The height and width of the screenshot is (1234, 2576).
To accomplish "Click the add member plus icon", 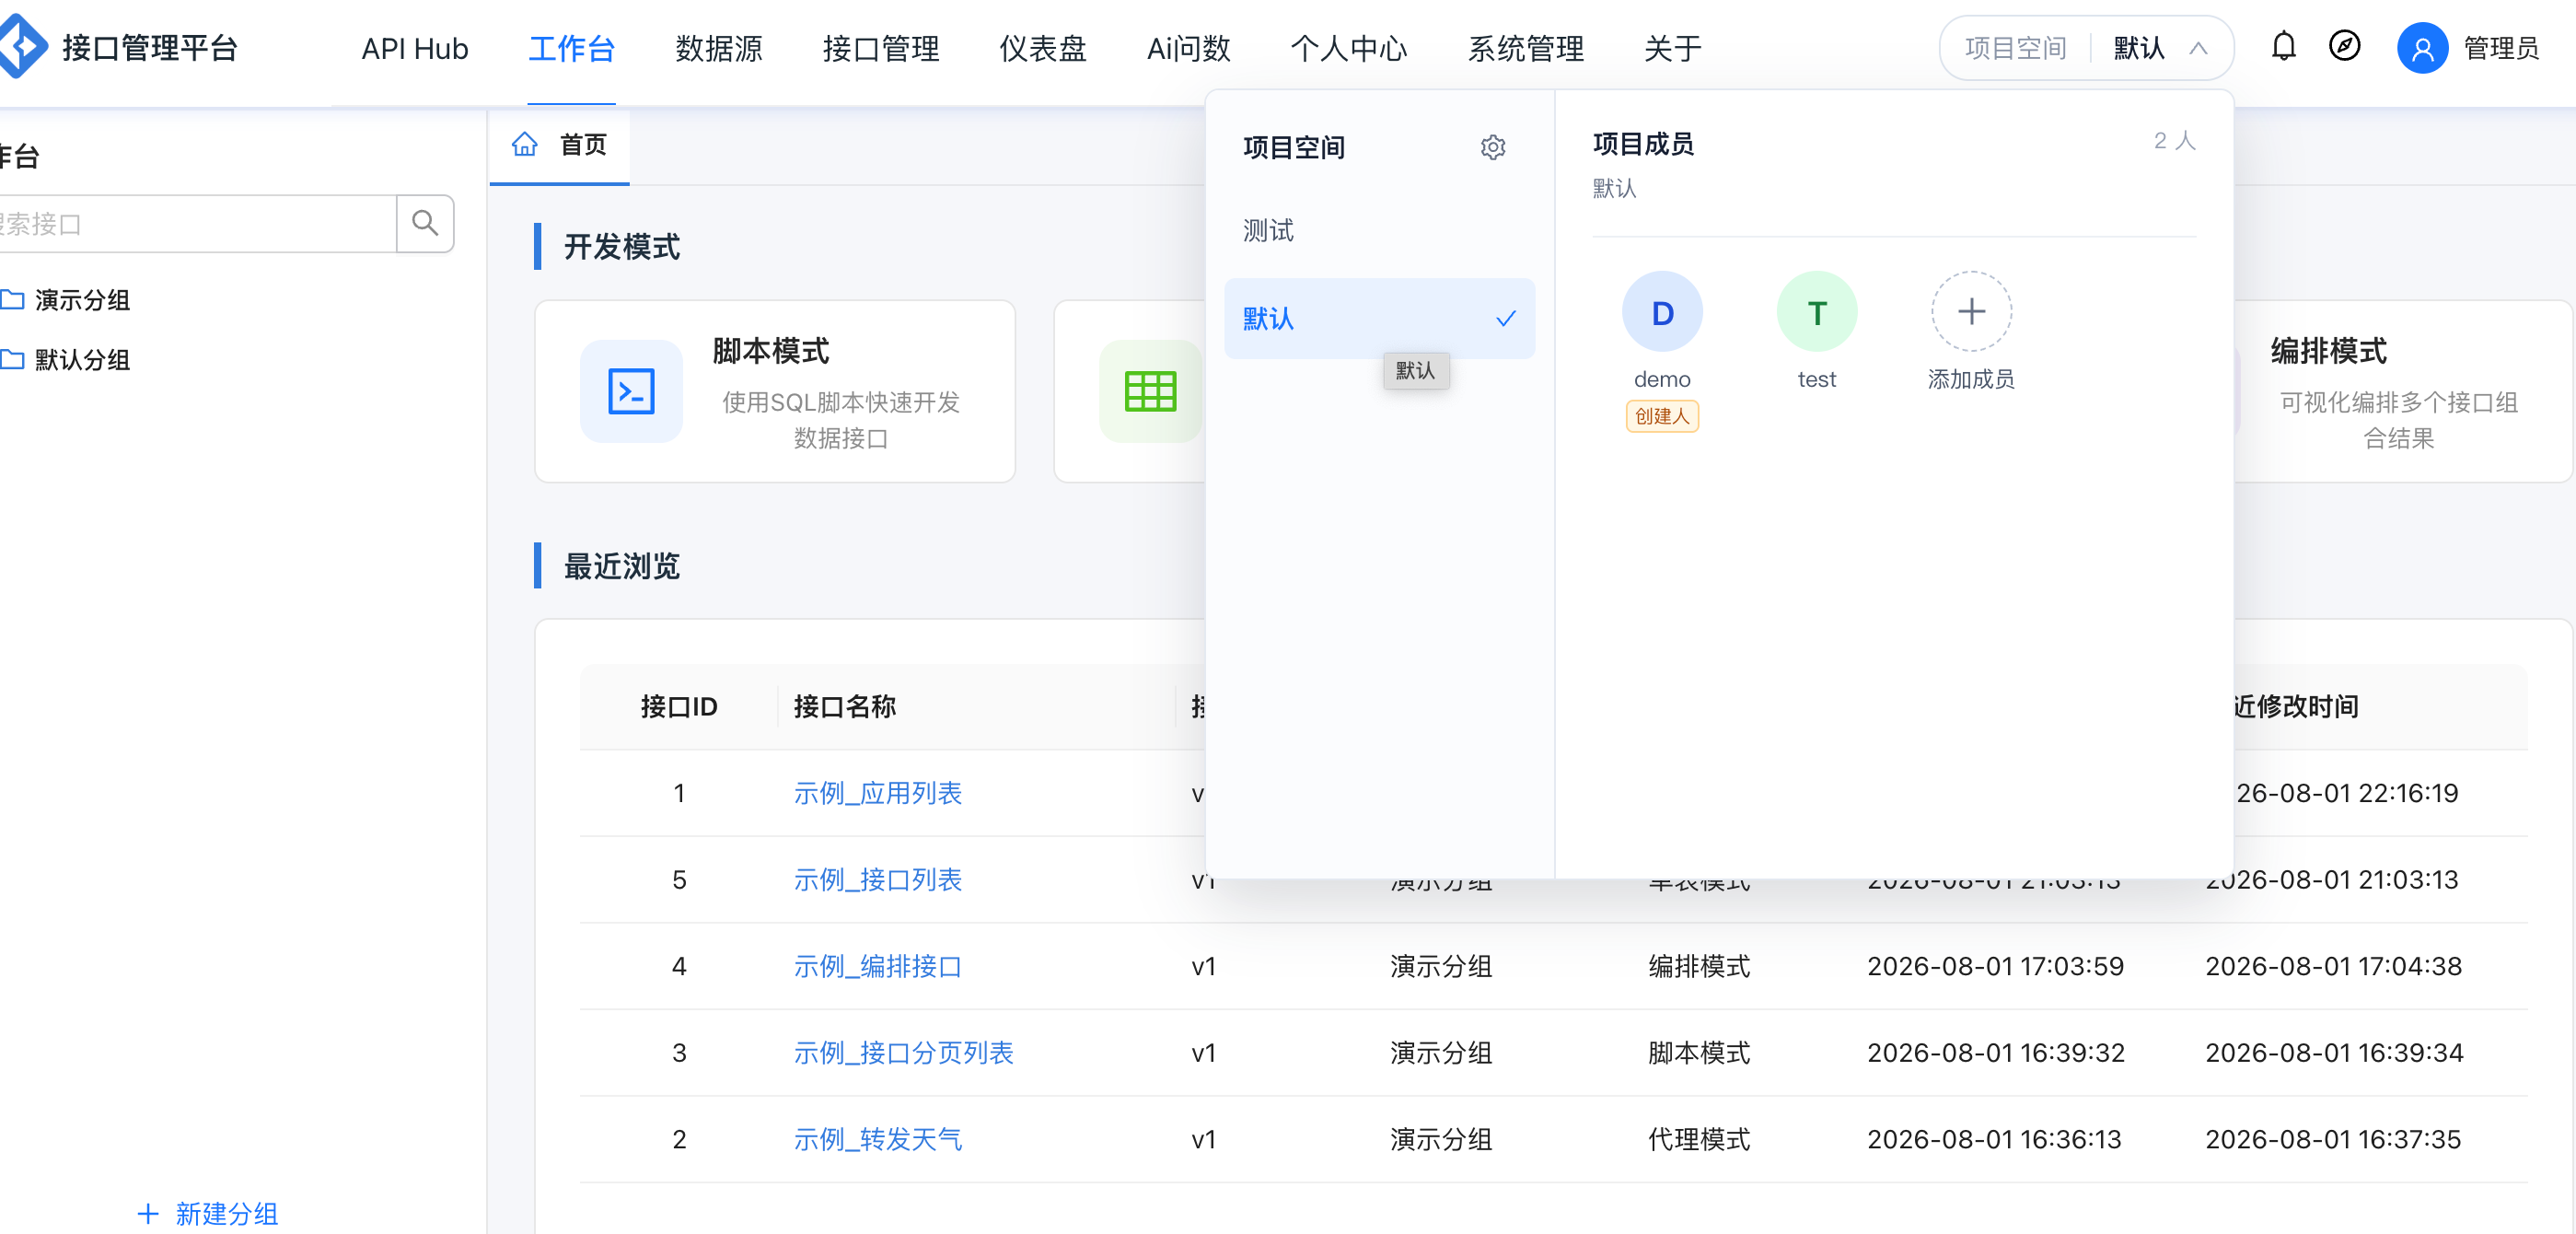I will [x=1971, y=312].
